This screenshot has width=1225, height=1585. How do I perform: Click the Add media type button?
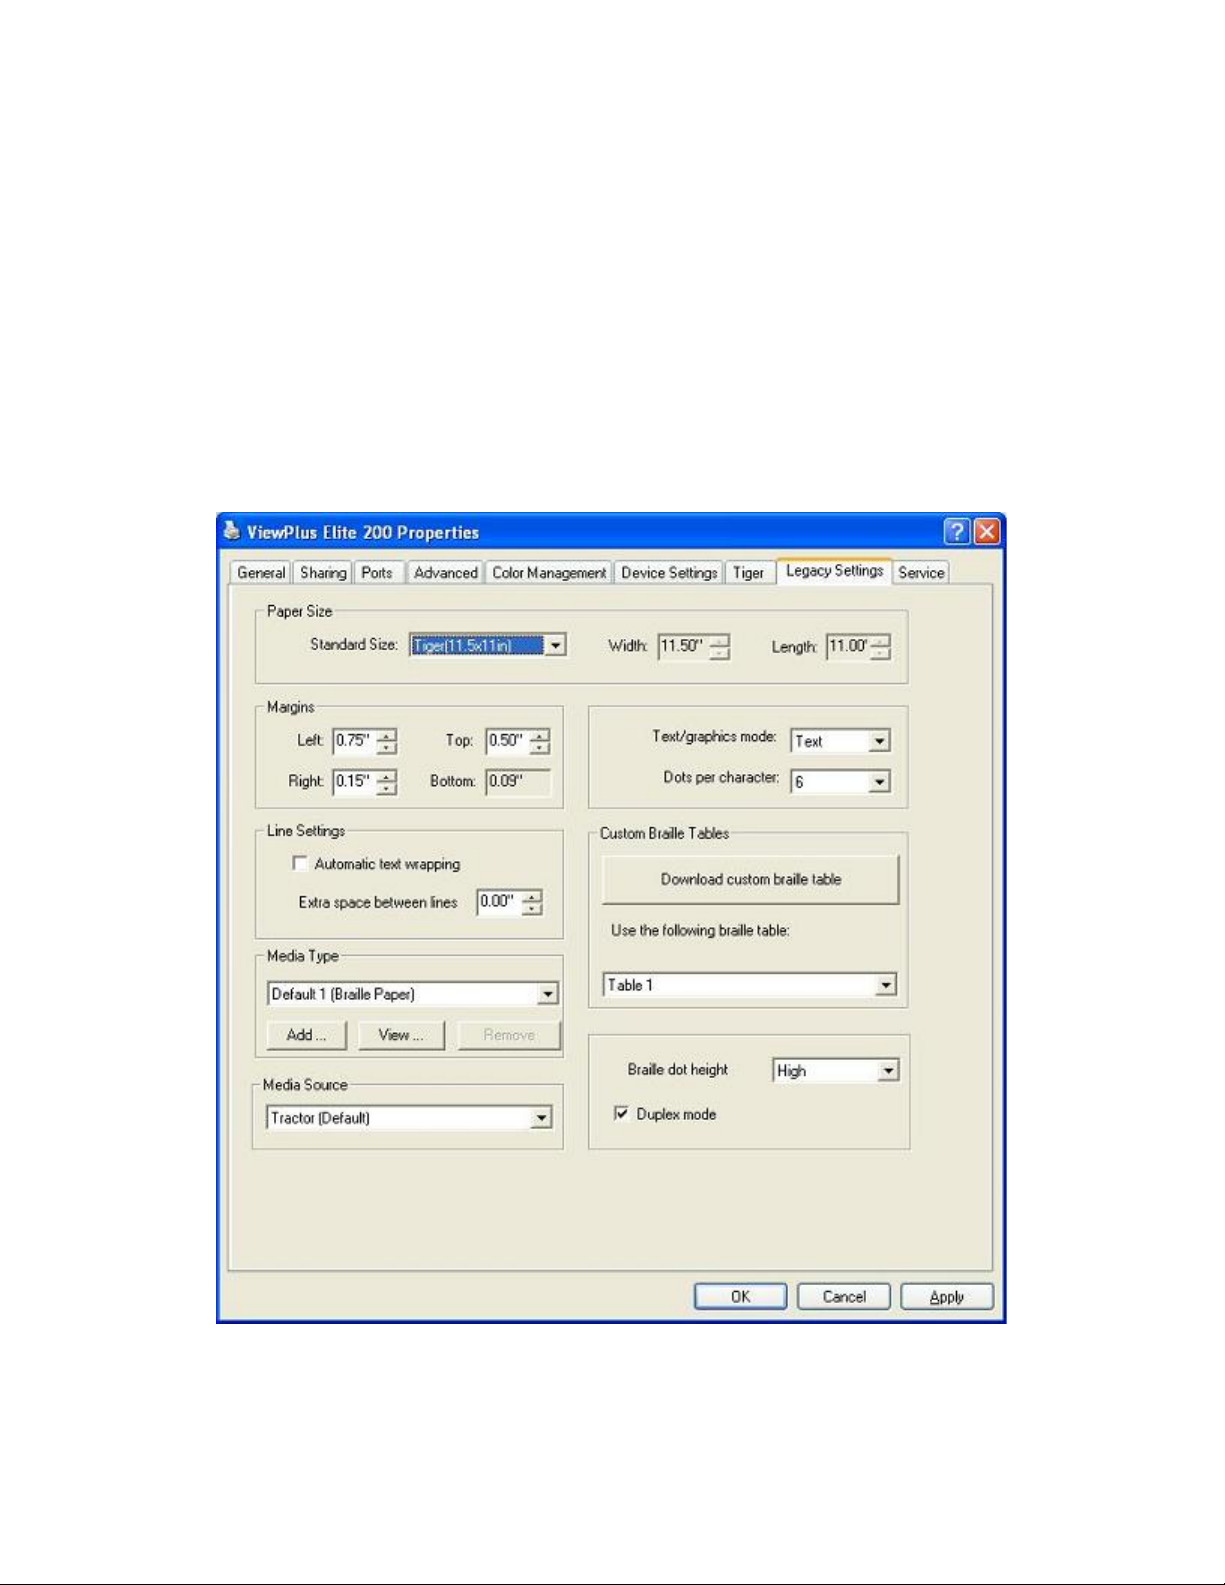pos(307,1035)
